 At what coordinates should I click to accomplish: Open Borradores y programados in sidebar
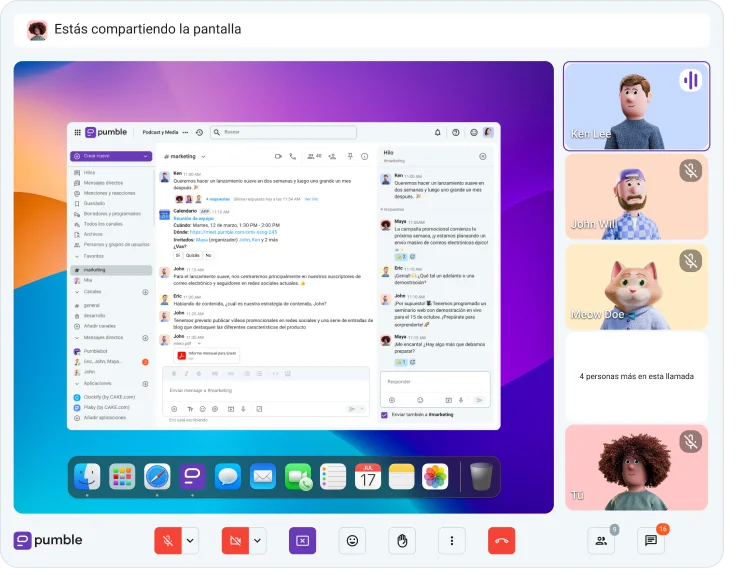tap(112, 214)
